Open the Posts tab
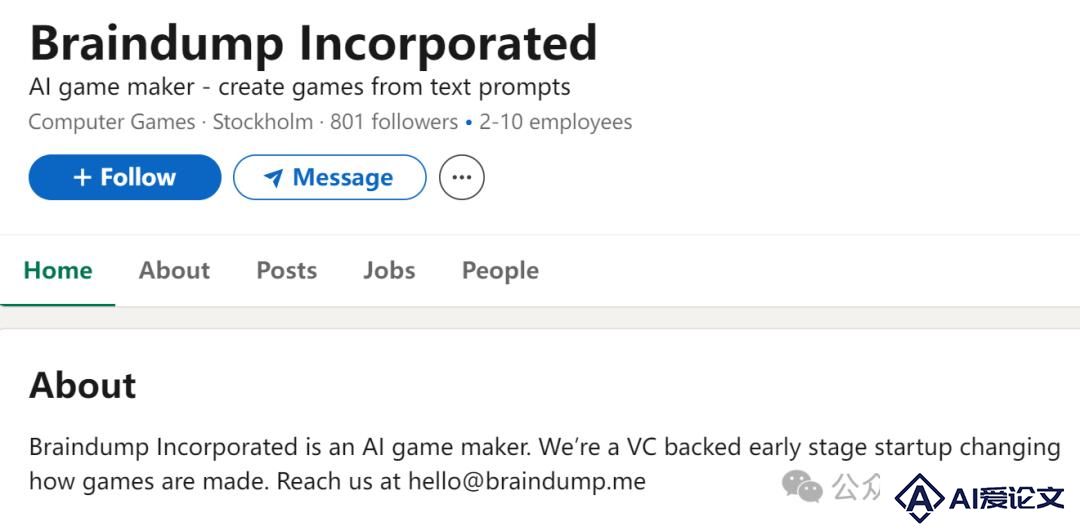Screen dimensions: 1080x531 click(x=287, y=270)
